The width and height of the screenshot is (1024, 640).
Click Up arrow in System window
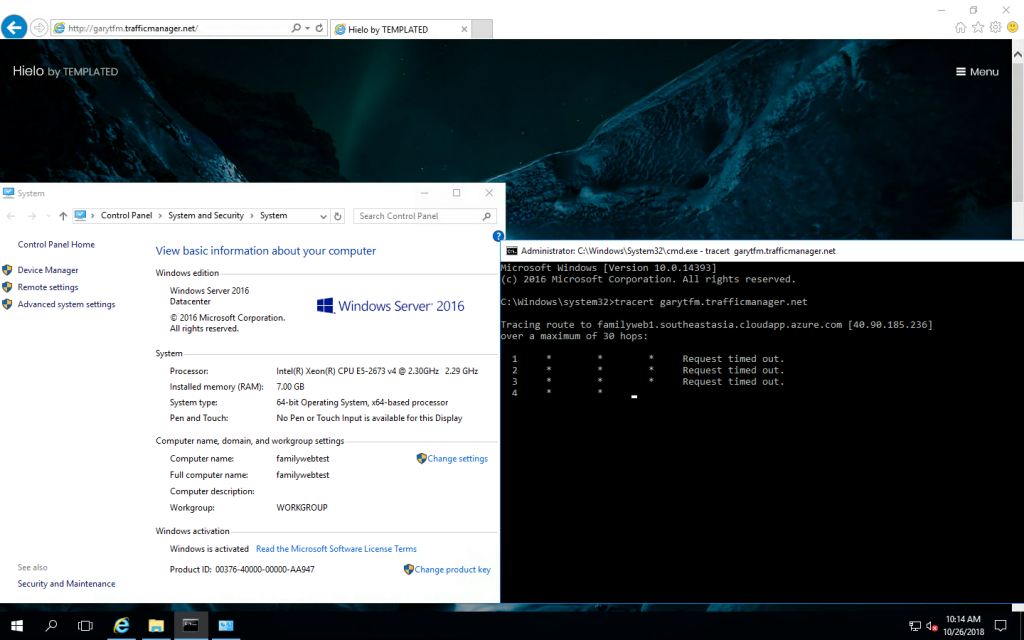[x=63, y=216]
